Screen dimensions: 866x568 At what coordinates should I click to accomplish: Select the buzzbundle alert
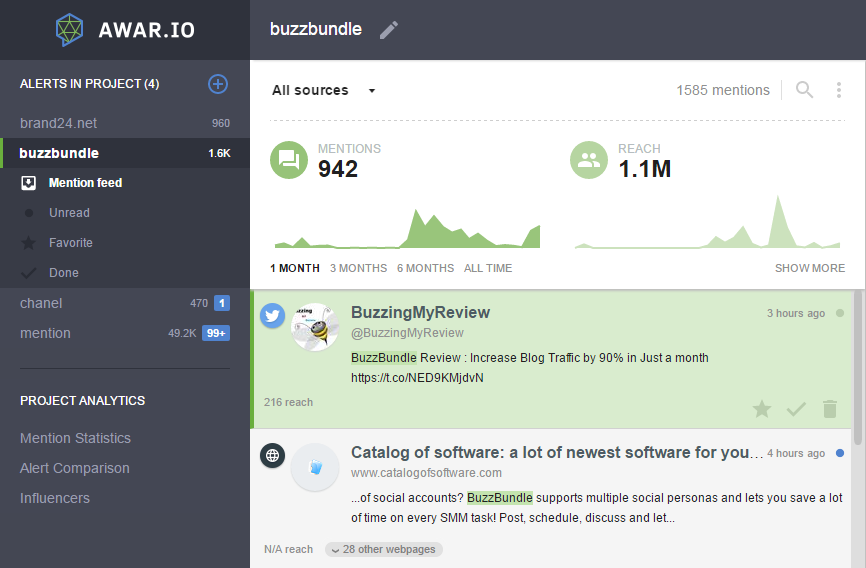coord(125,153)
